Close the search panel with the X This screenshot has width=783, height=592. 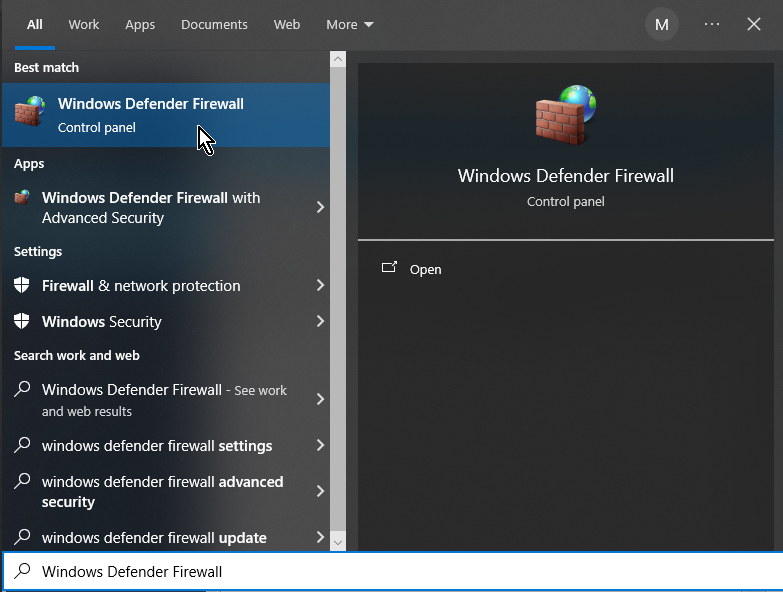coord(754,24)
